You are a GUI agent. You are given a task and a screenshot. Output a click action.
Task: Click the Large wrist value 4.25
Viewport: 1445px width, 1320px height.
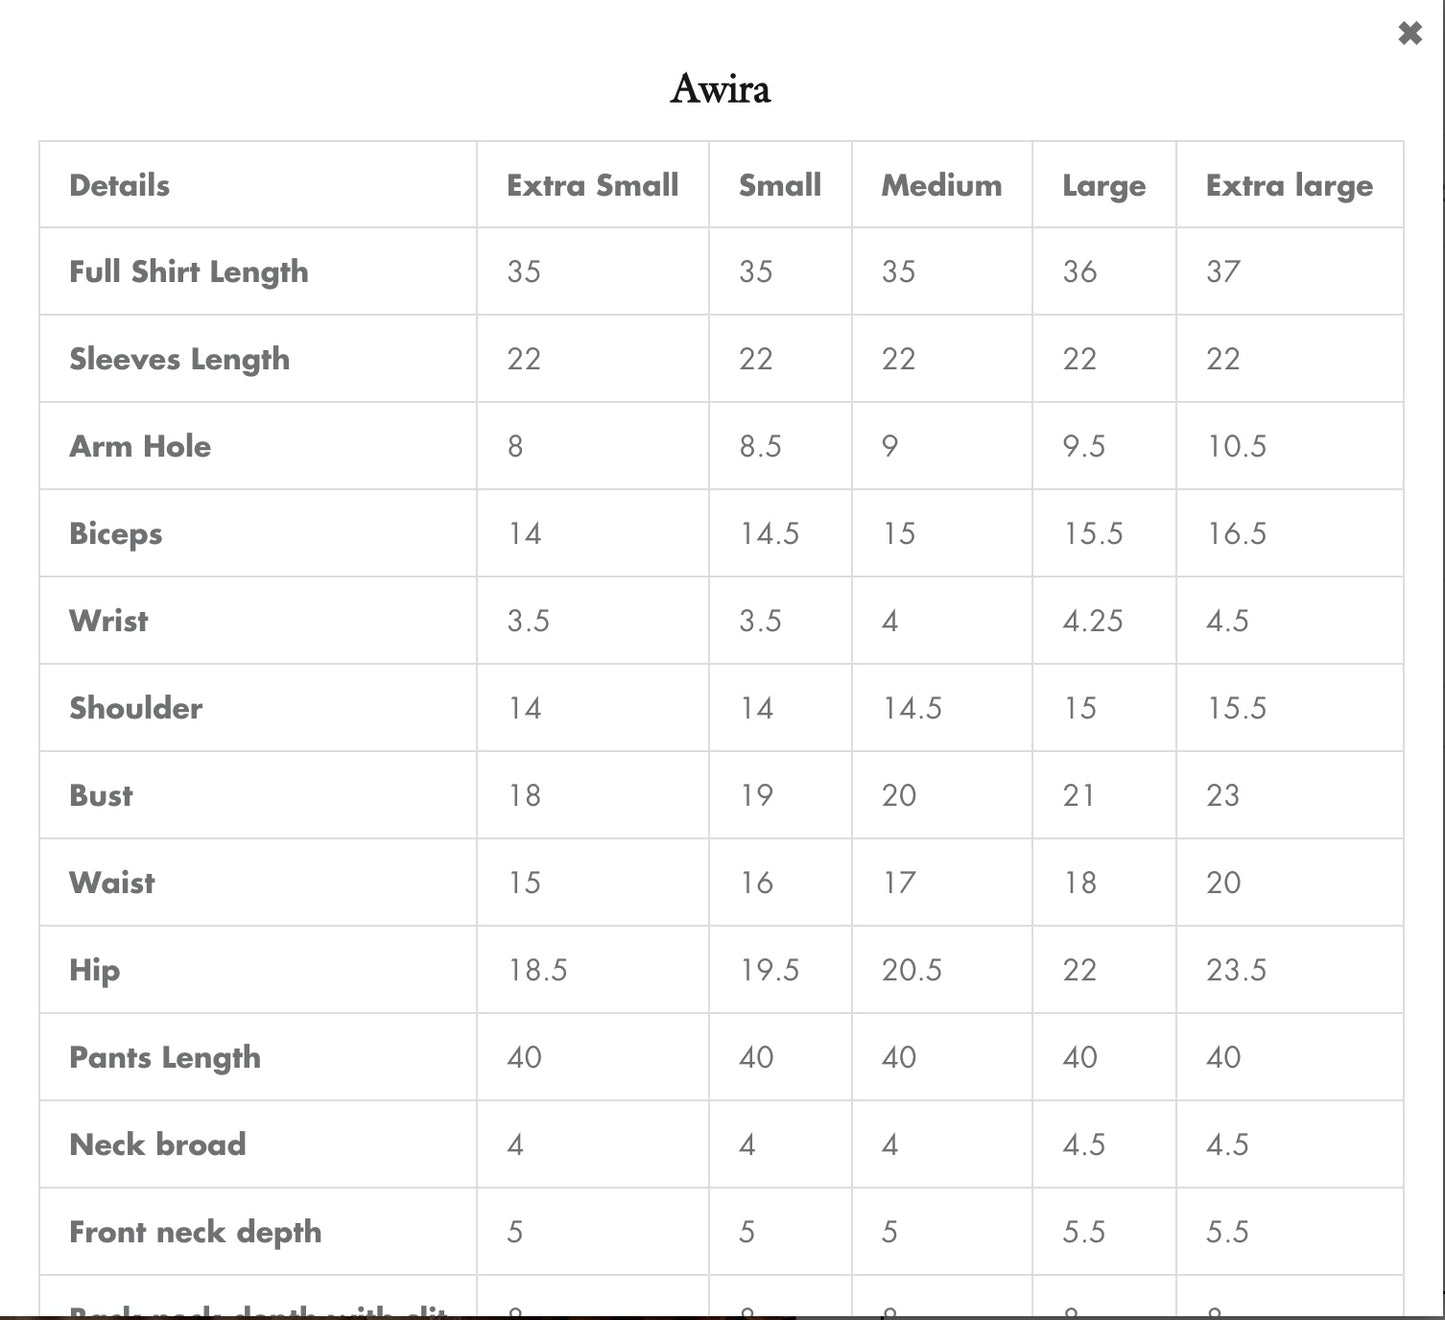[1092, 621]
